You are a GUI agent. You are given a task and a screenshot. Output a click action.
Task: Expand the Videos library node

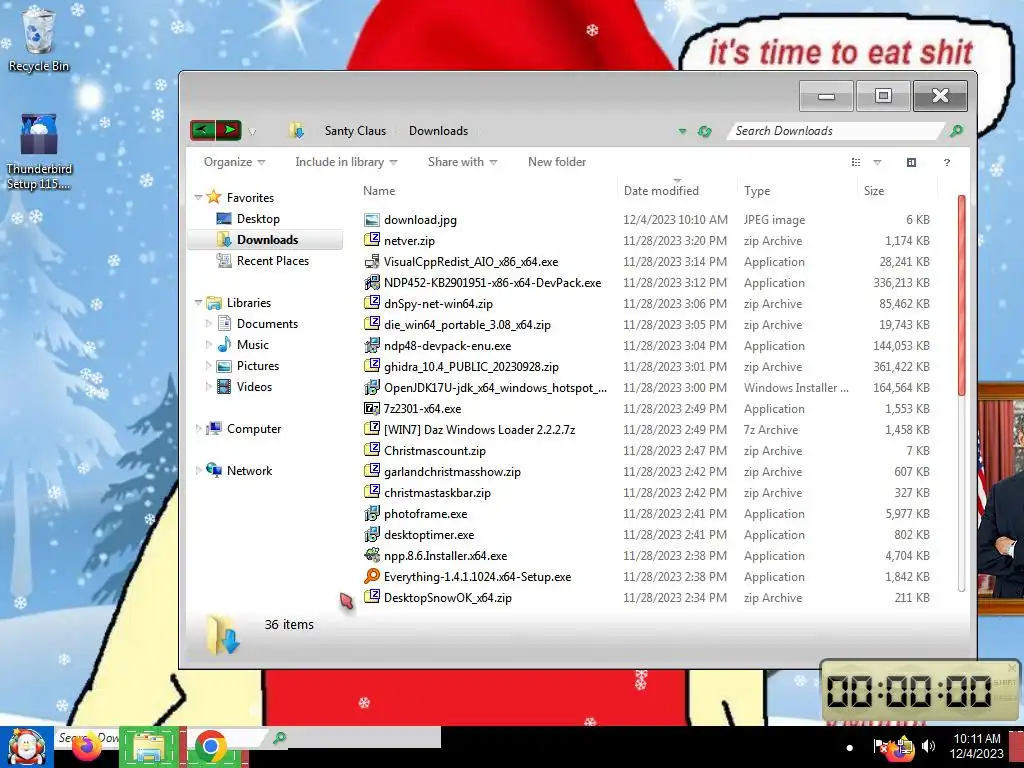pyautogui.click(x=208, y=387)
